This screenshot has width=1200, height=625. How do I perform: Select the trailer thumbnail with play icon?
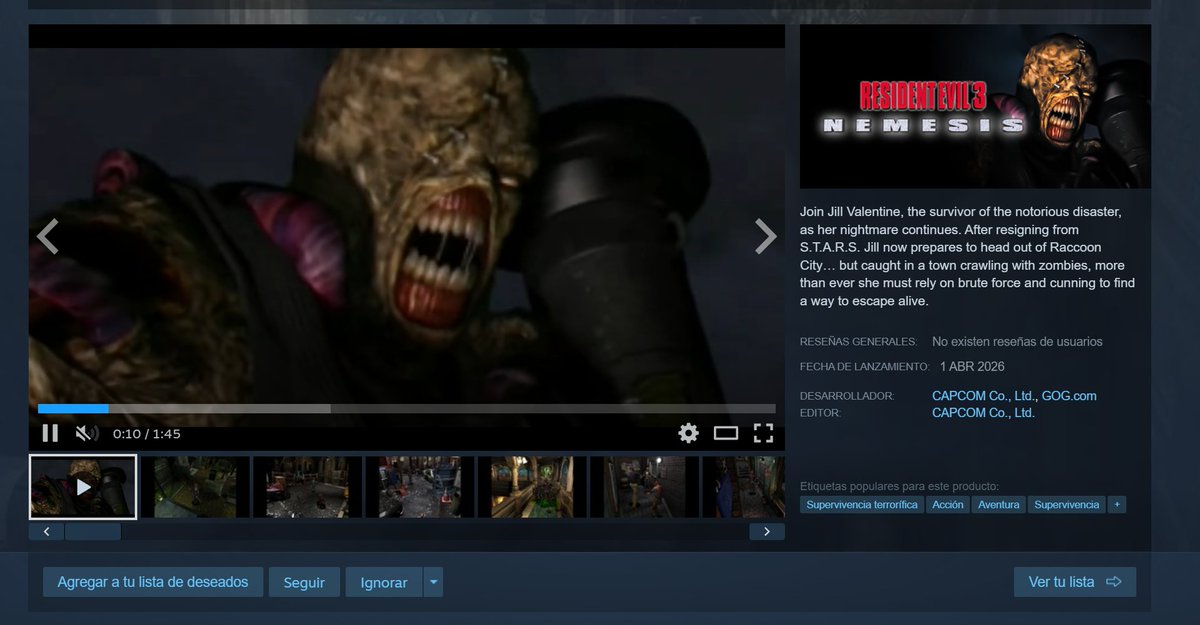tap(83, 487)
